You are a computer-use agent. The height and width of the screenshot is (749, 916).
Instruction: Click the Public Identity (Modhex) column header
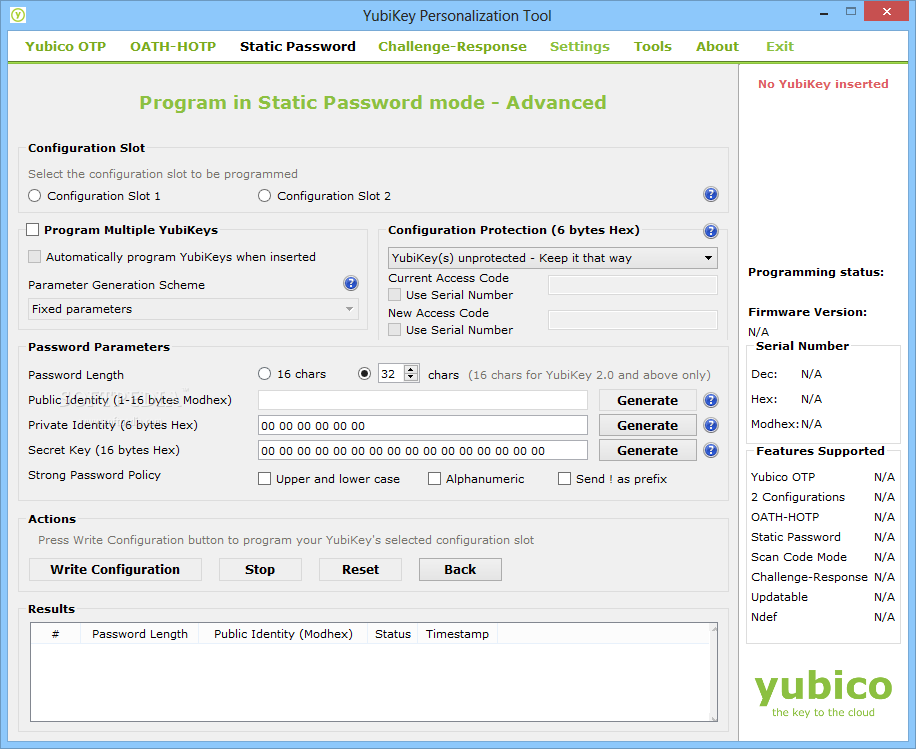tap(283, 634)
